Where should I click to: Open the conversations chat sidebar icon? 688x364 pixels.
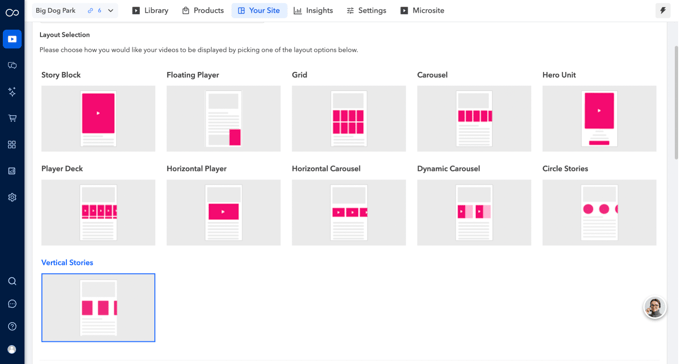pyautogui.click(x=12, y=65)
